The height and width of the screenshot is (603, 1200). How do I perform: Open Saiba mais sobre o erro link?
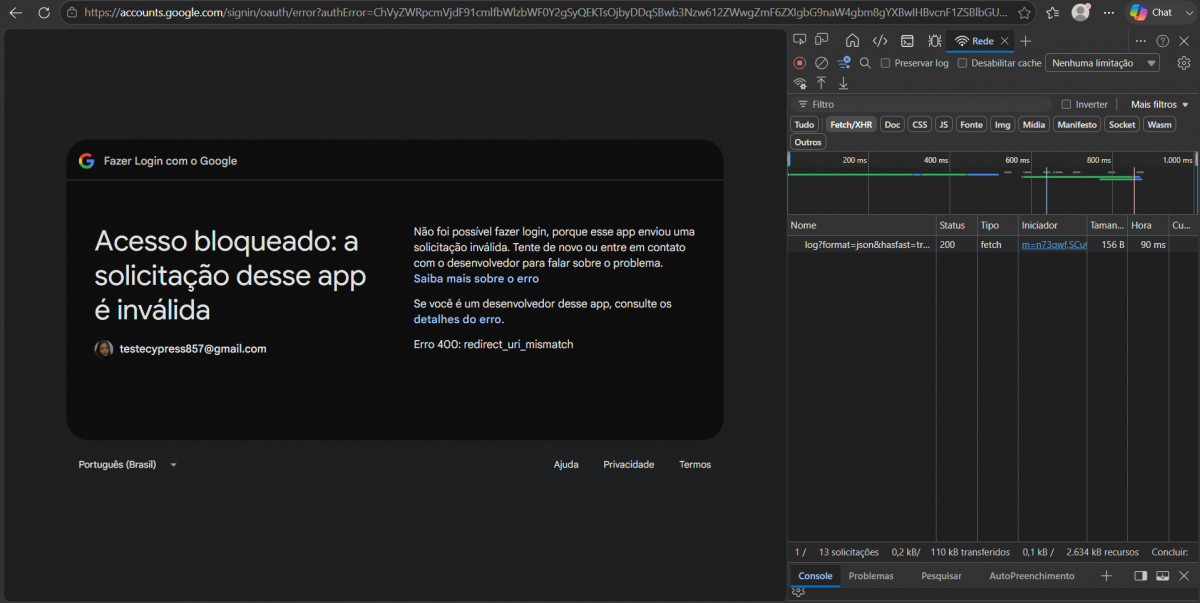pos(476,279)
